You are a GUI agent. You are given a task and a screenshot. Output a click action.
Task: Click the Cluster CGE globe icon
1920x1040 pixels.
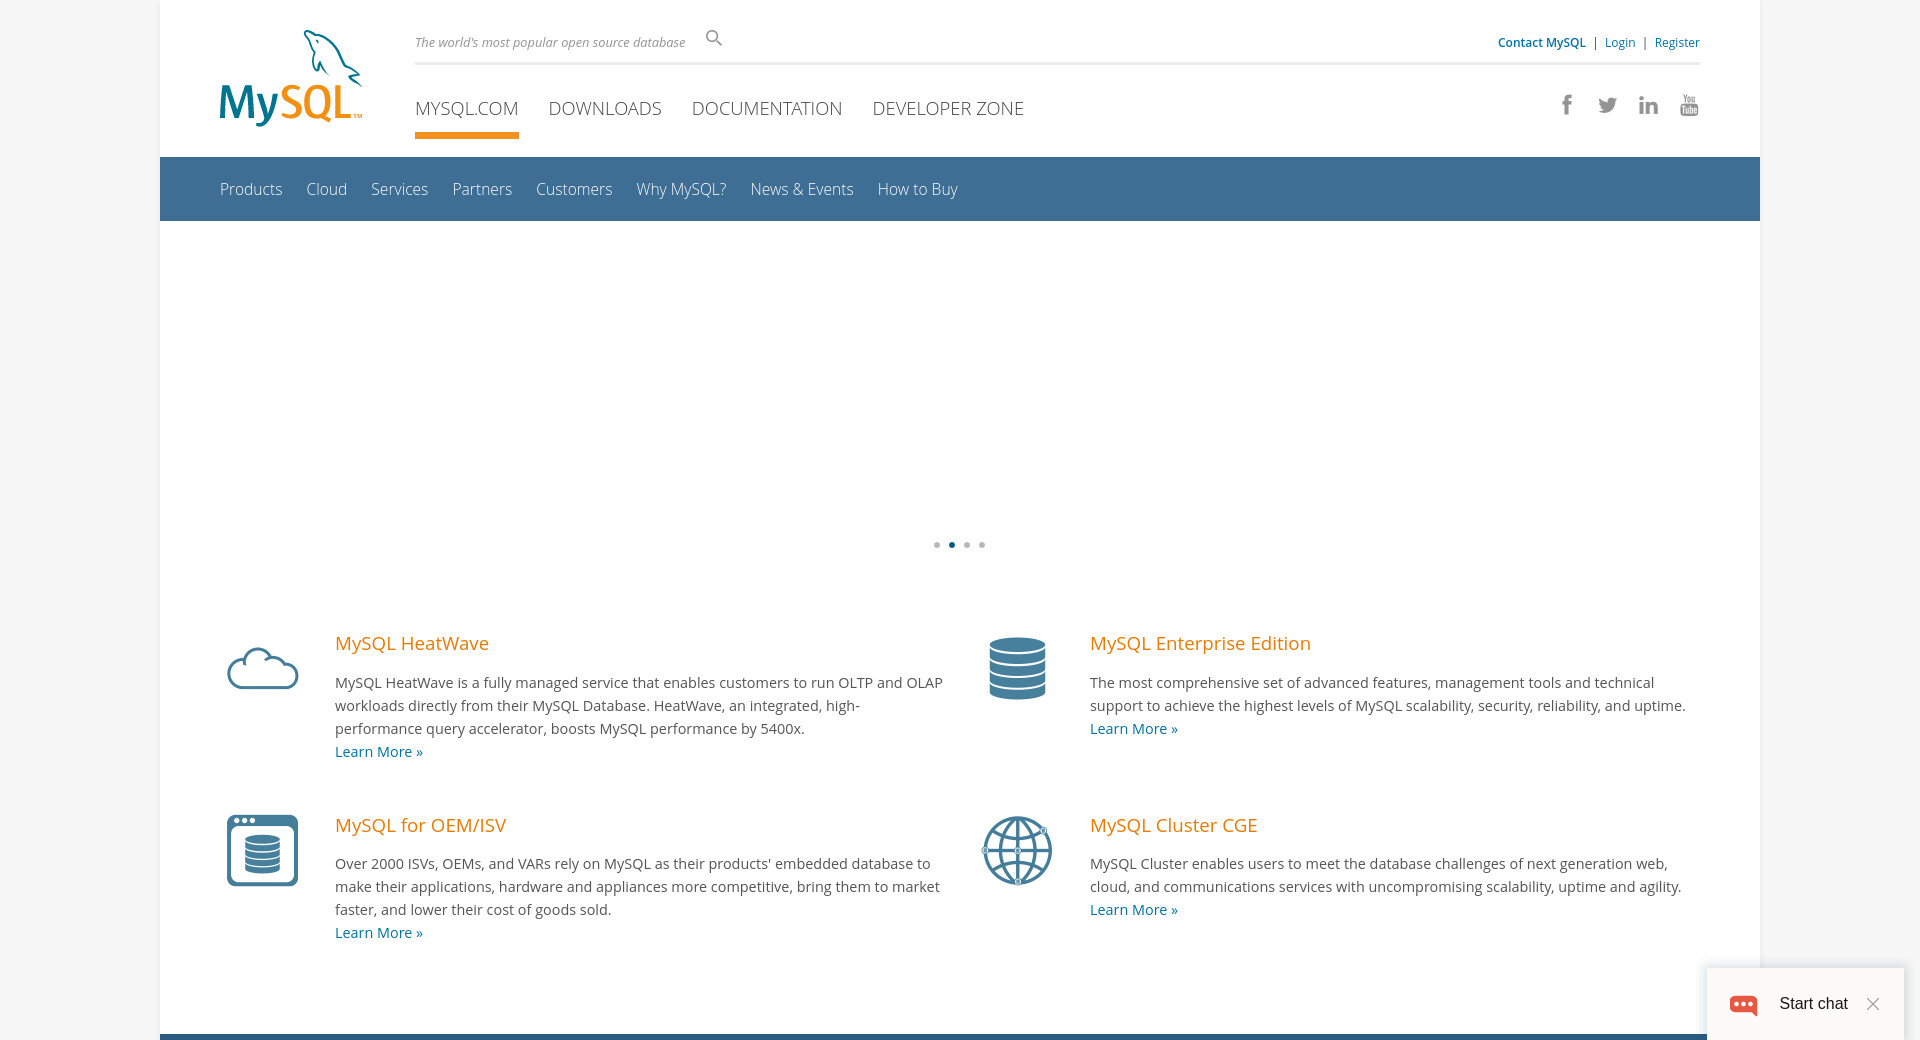tap(1017, 850)
